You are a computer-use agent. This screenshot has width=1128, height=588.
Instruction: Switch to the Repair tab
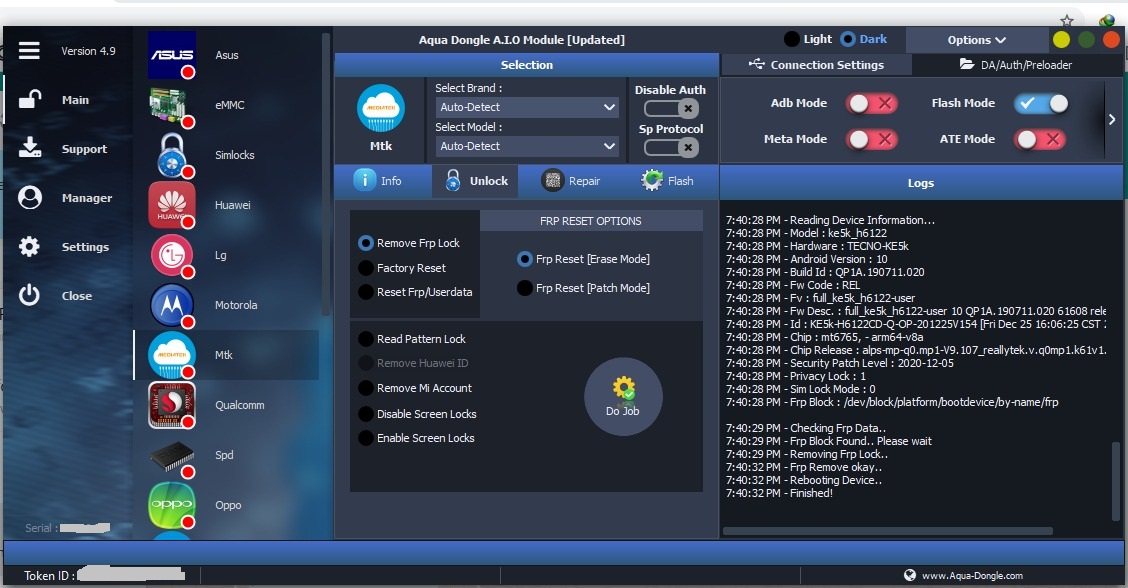571,181
